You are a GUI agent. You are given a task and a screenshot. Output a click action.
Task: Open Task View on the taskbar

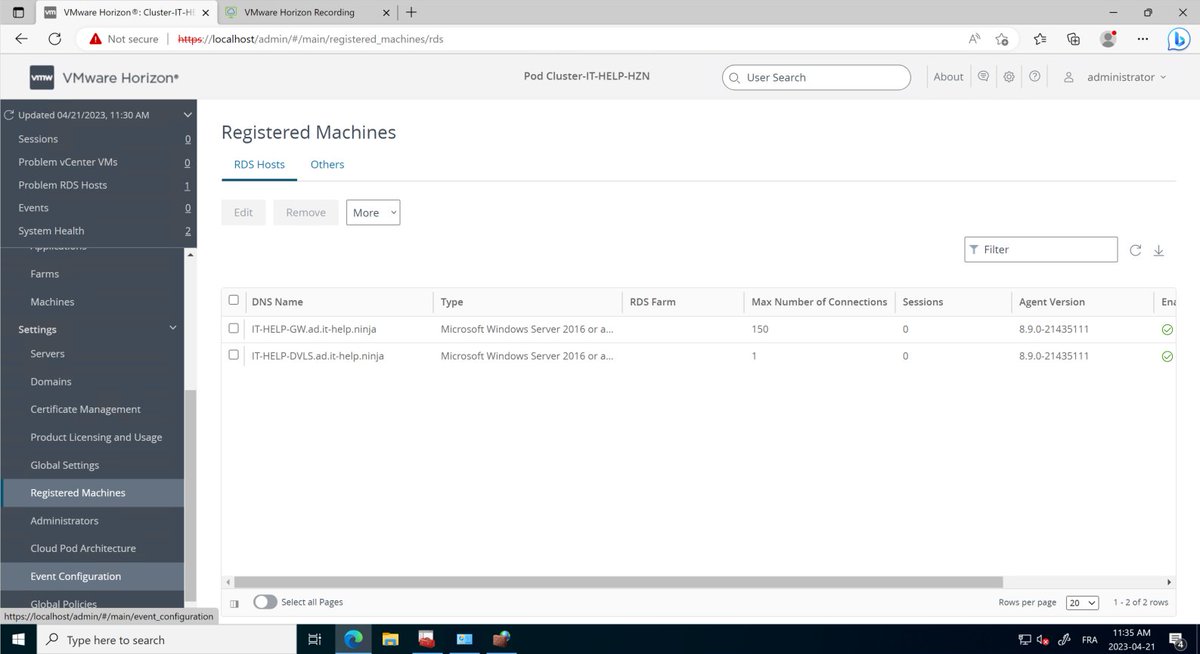point(314,640)
